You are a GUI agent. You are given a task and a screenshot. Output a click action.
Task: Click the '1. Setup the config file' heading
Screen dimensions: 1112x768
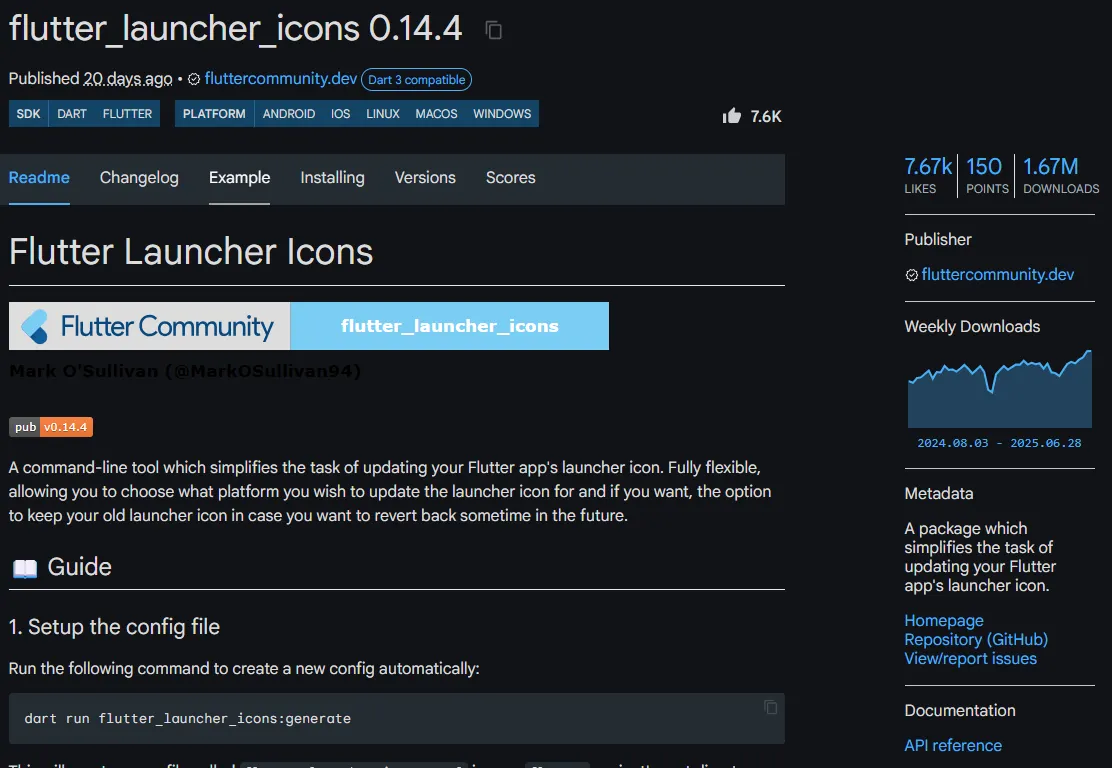(x=114, y=627)
